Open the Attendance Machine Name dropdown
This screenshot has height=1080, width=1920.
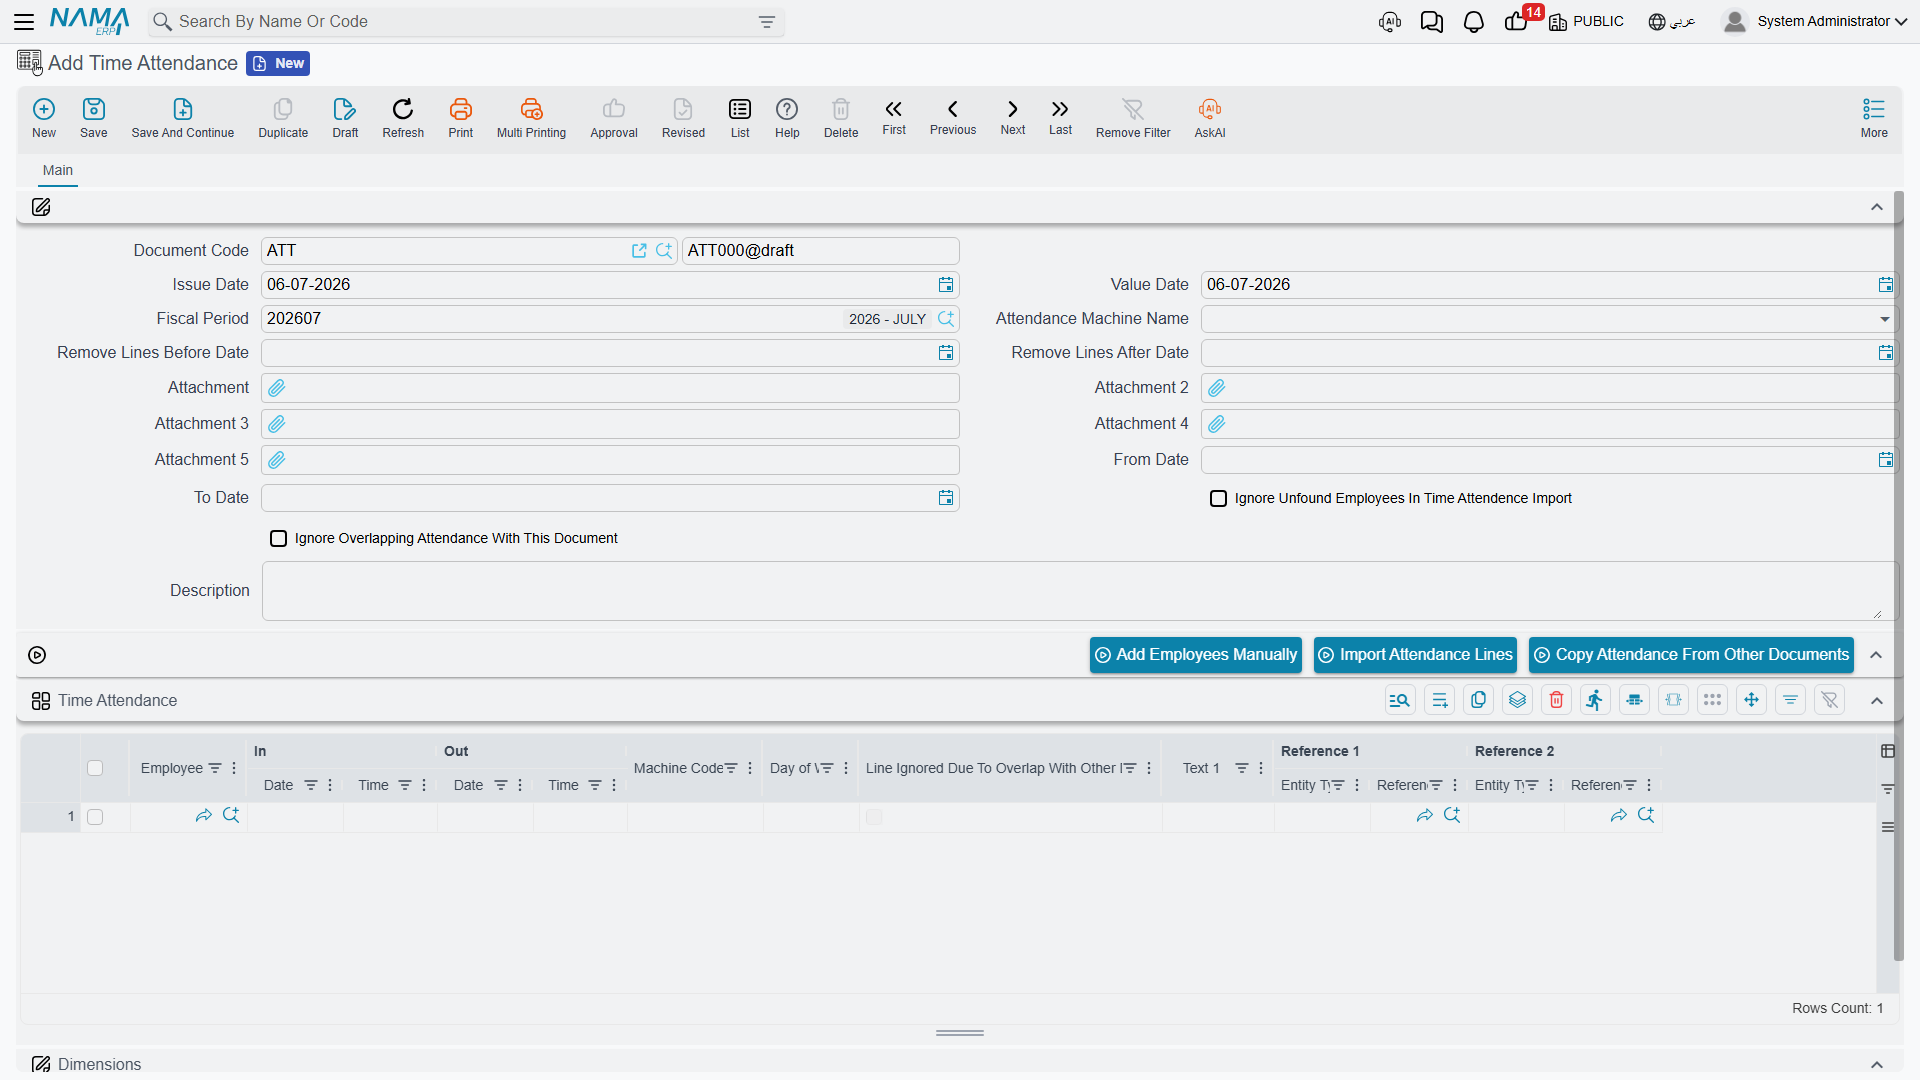click(1884, 319)
